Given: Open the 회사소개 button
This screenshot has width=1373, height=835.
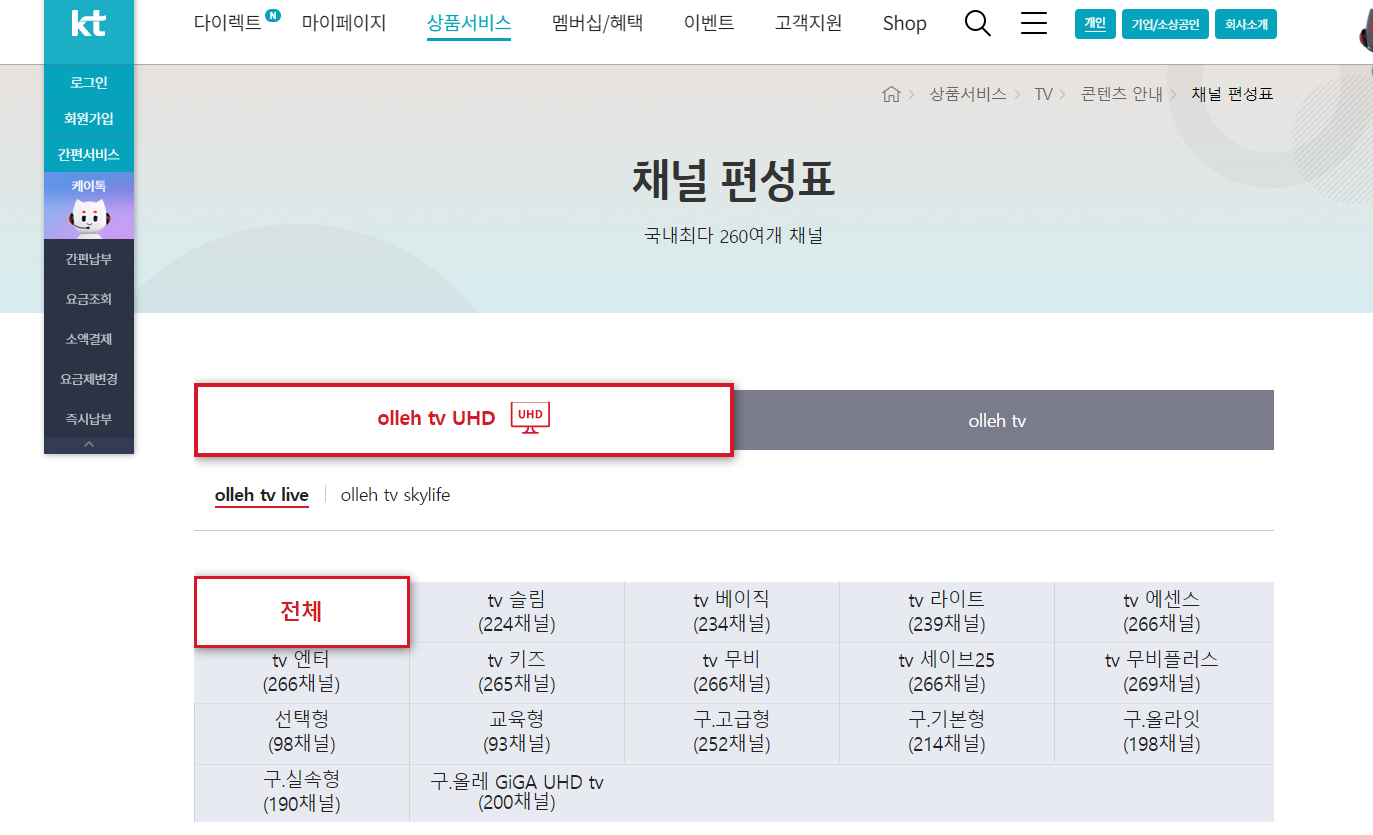Looking at the screenshot, I should tap(1246, 24).
